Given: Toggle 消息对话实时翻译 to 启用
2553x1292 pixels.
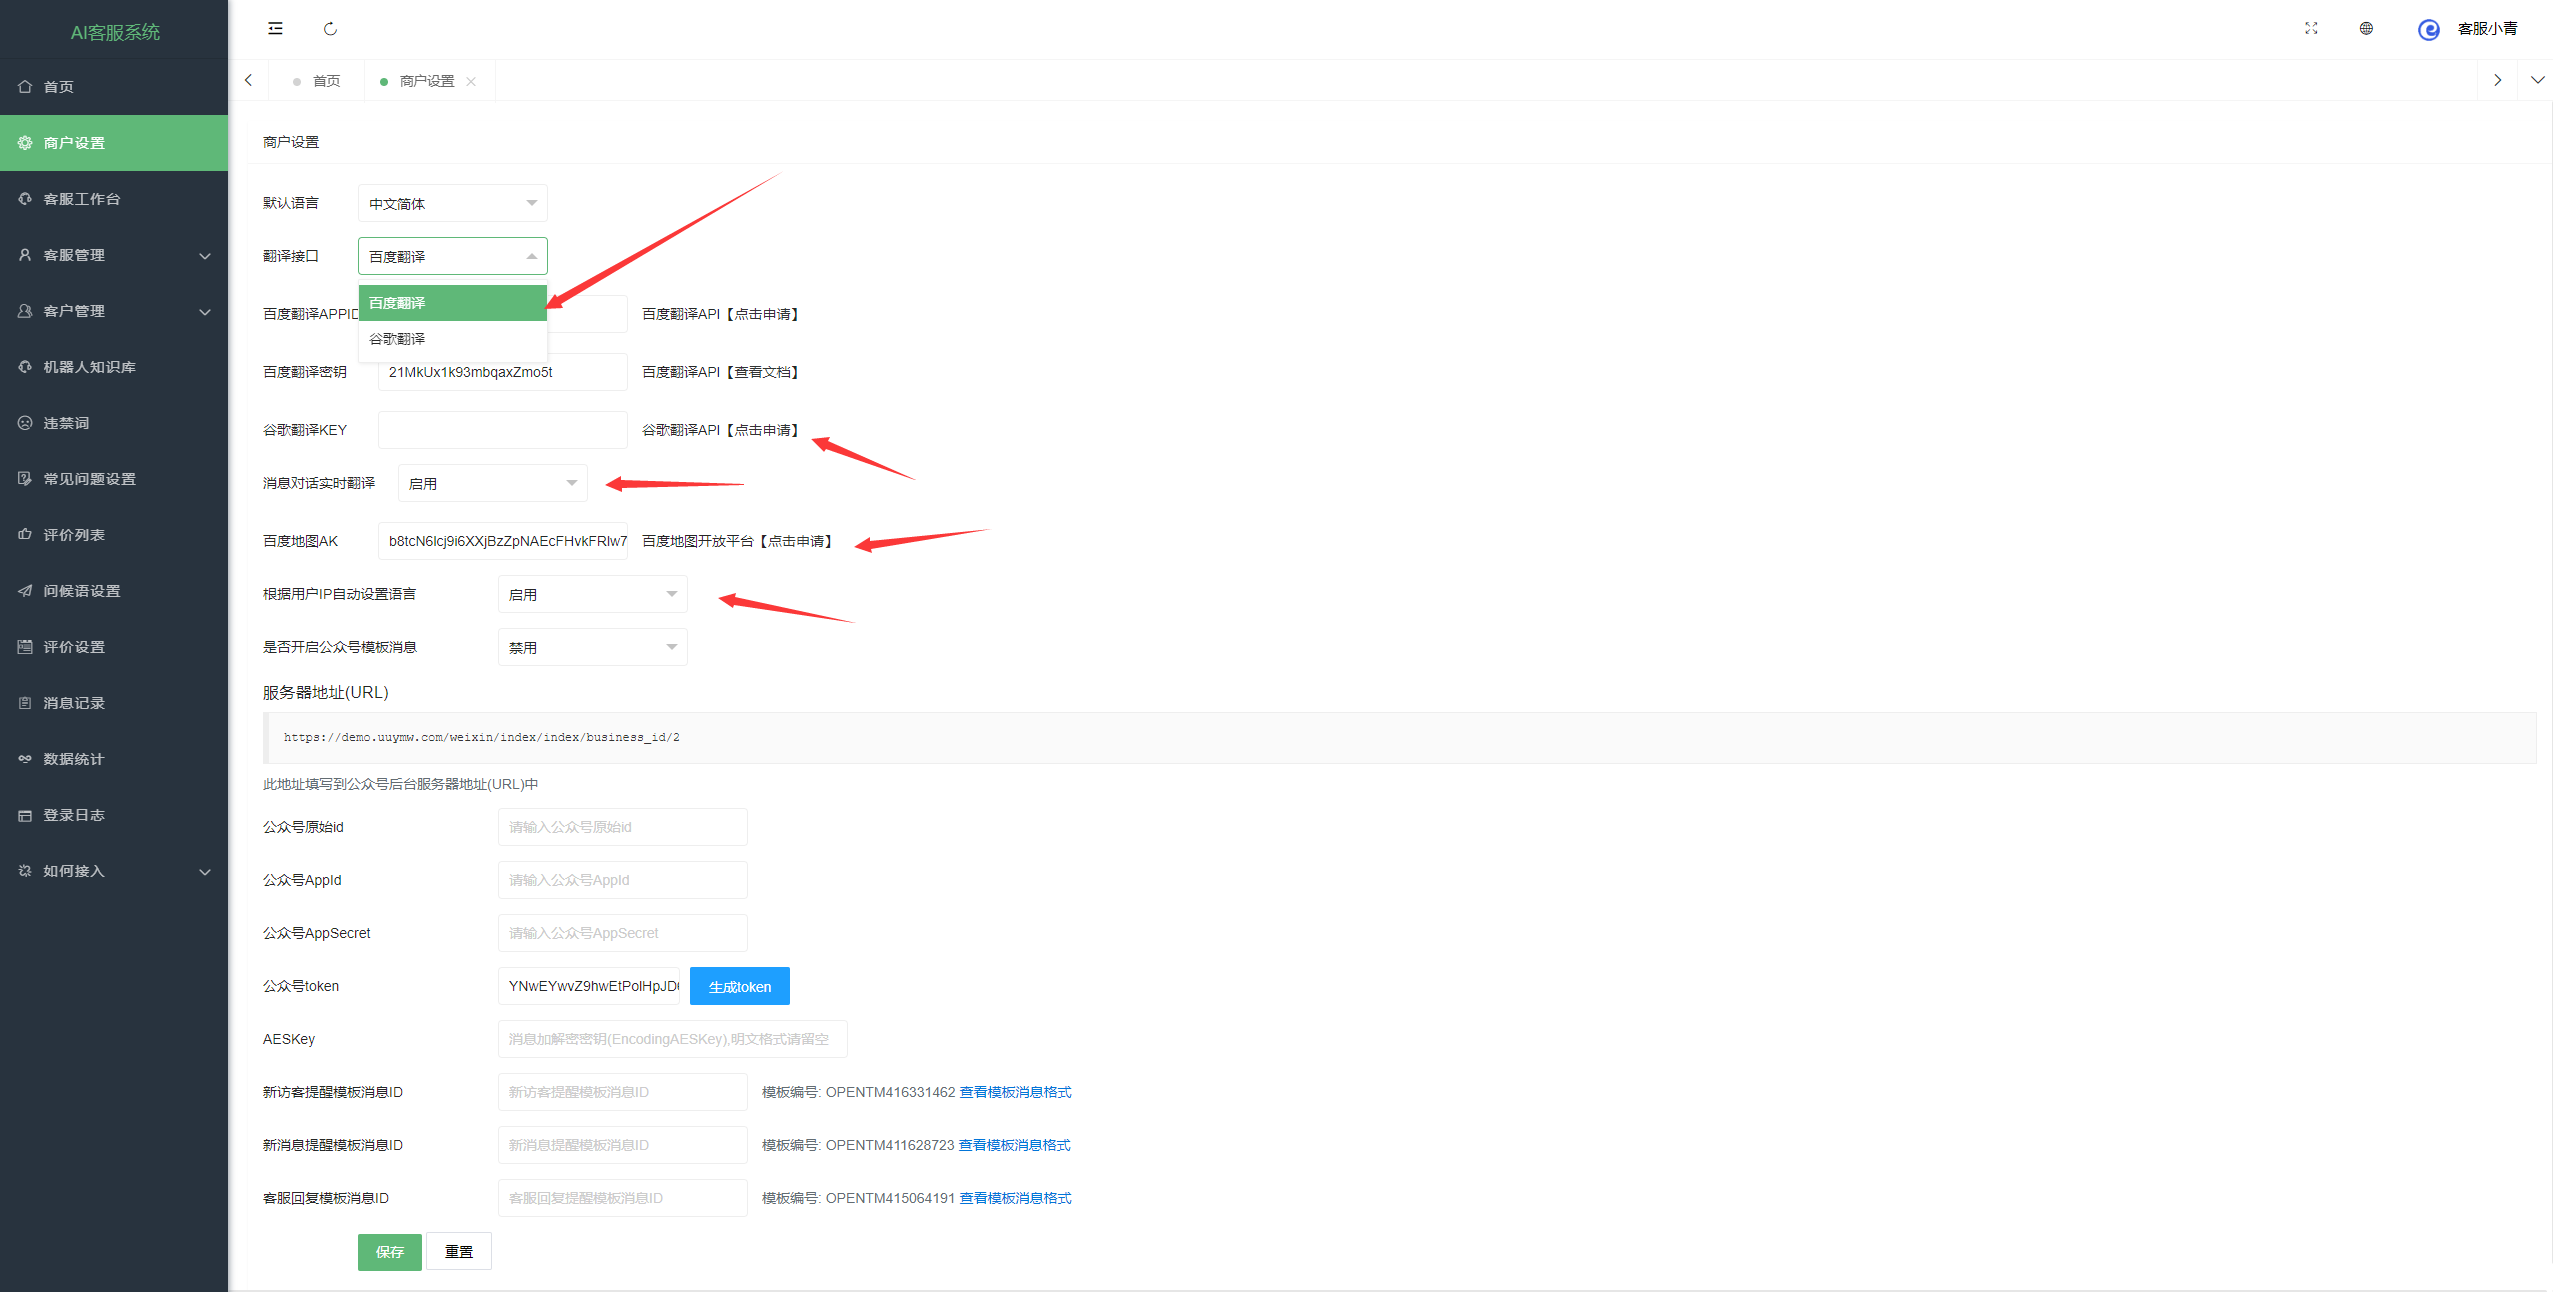Looking at the screenshot, I should point(491,483).
